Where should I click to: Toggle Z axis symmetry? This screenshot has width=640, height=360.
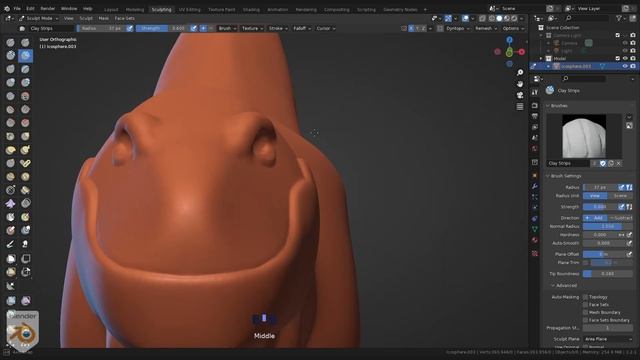pyautogui.click(x=424, y=28)
